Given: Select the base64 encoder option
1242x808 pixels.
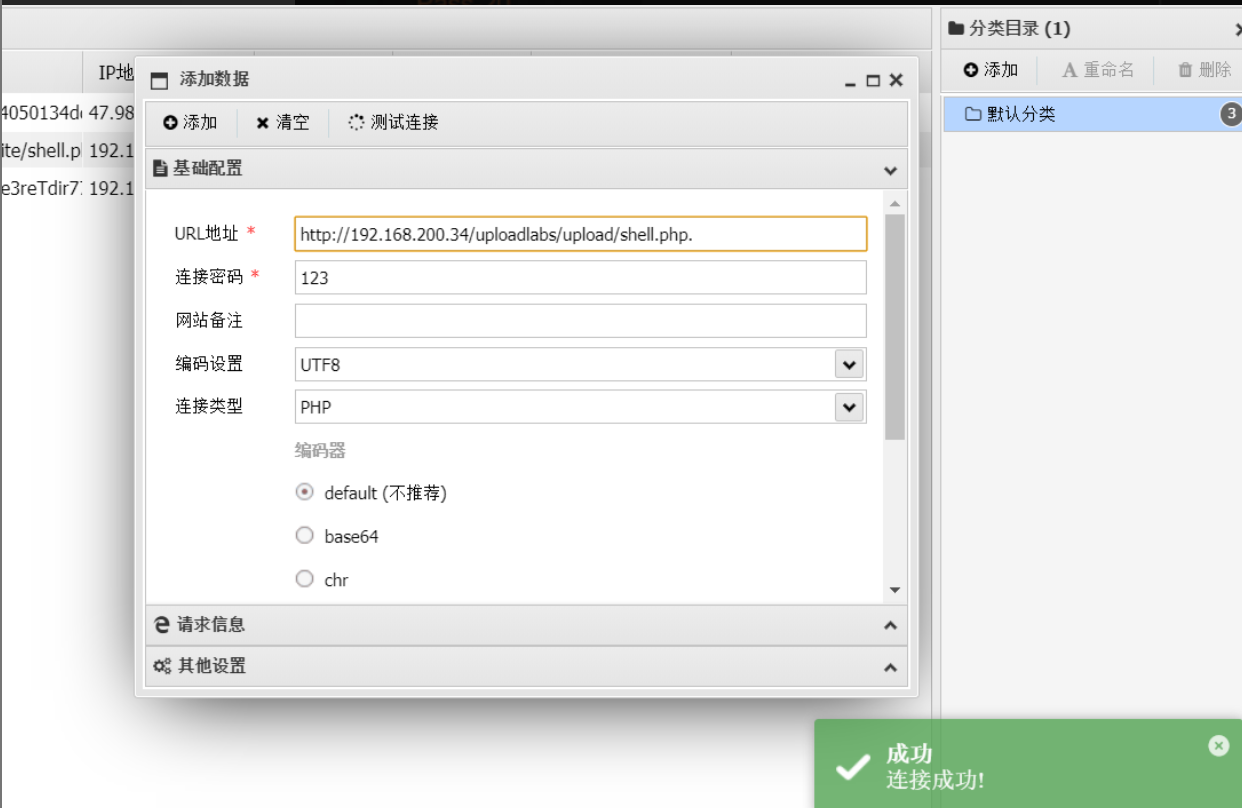Looking at the screenshot, I should [305, 536].
